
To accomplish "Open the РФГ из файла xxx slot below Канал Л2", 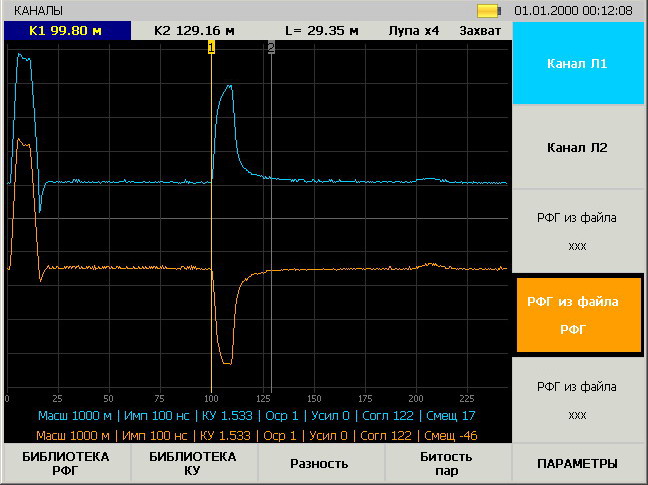I will click(x=578, y=231).
